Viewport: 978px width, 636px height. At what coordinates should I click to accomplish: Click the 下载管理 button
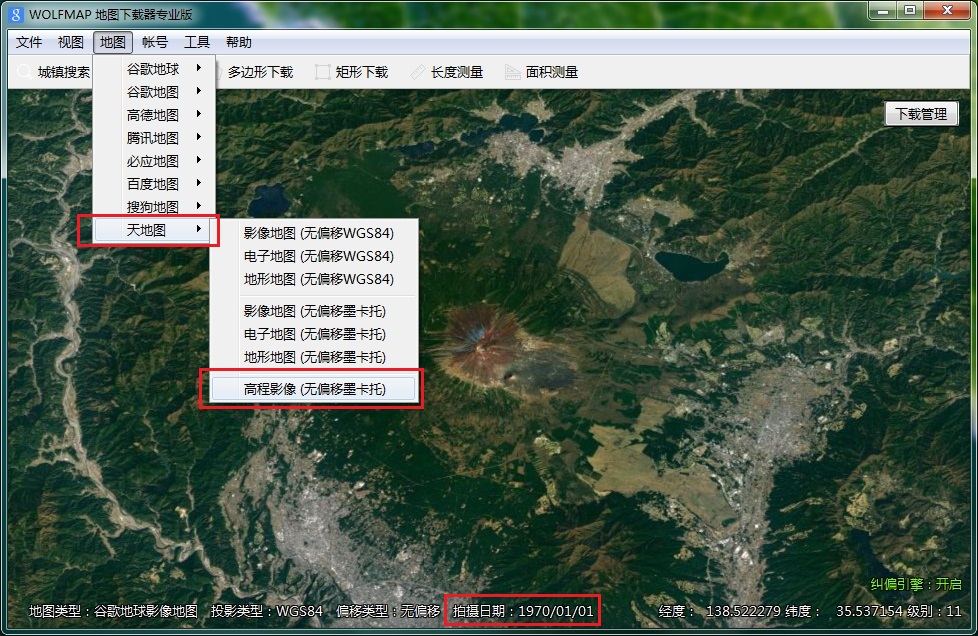pyautogui.click(x=921, y=114)
